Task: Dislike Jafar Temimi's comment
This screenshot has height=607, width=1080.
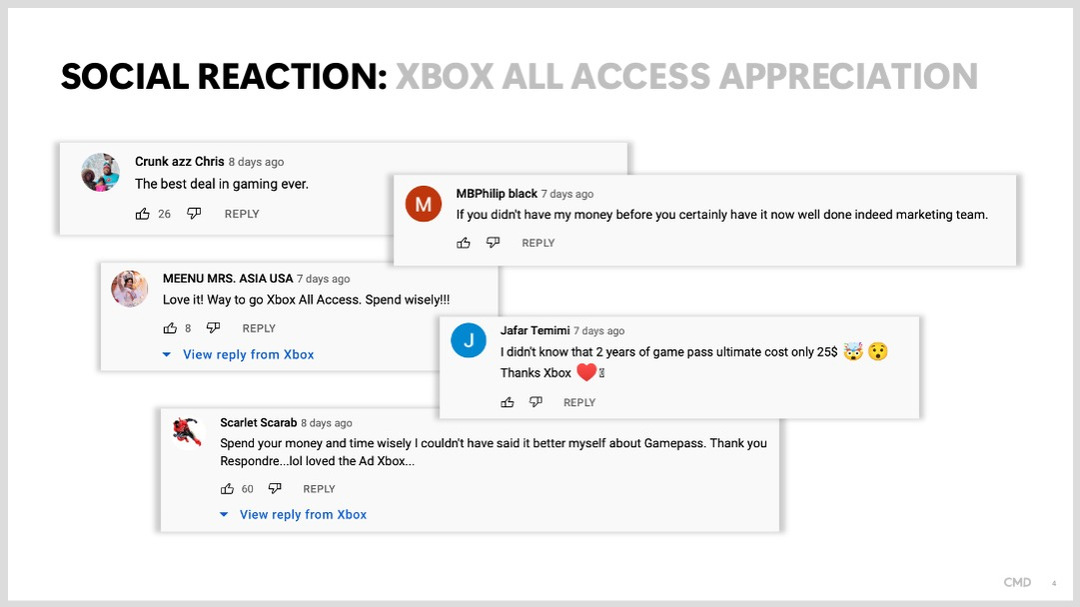Action: tap(536, 402)
